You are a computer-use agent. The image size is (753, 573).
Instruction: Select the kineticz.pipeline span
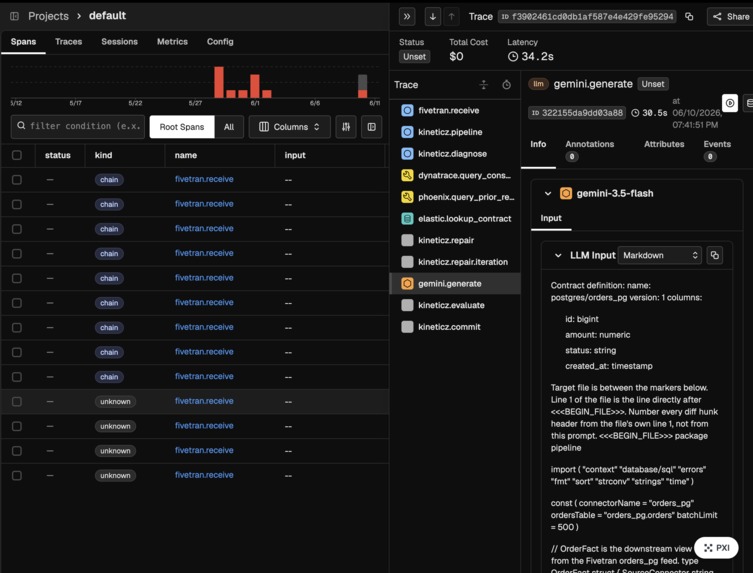point(455,132)
